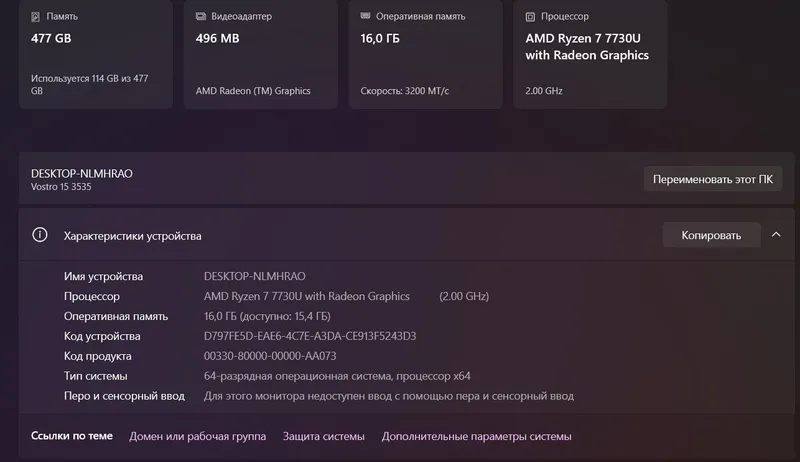
Task: Click the info icon beside Характеристики устройства
Action: [40, 235]
